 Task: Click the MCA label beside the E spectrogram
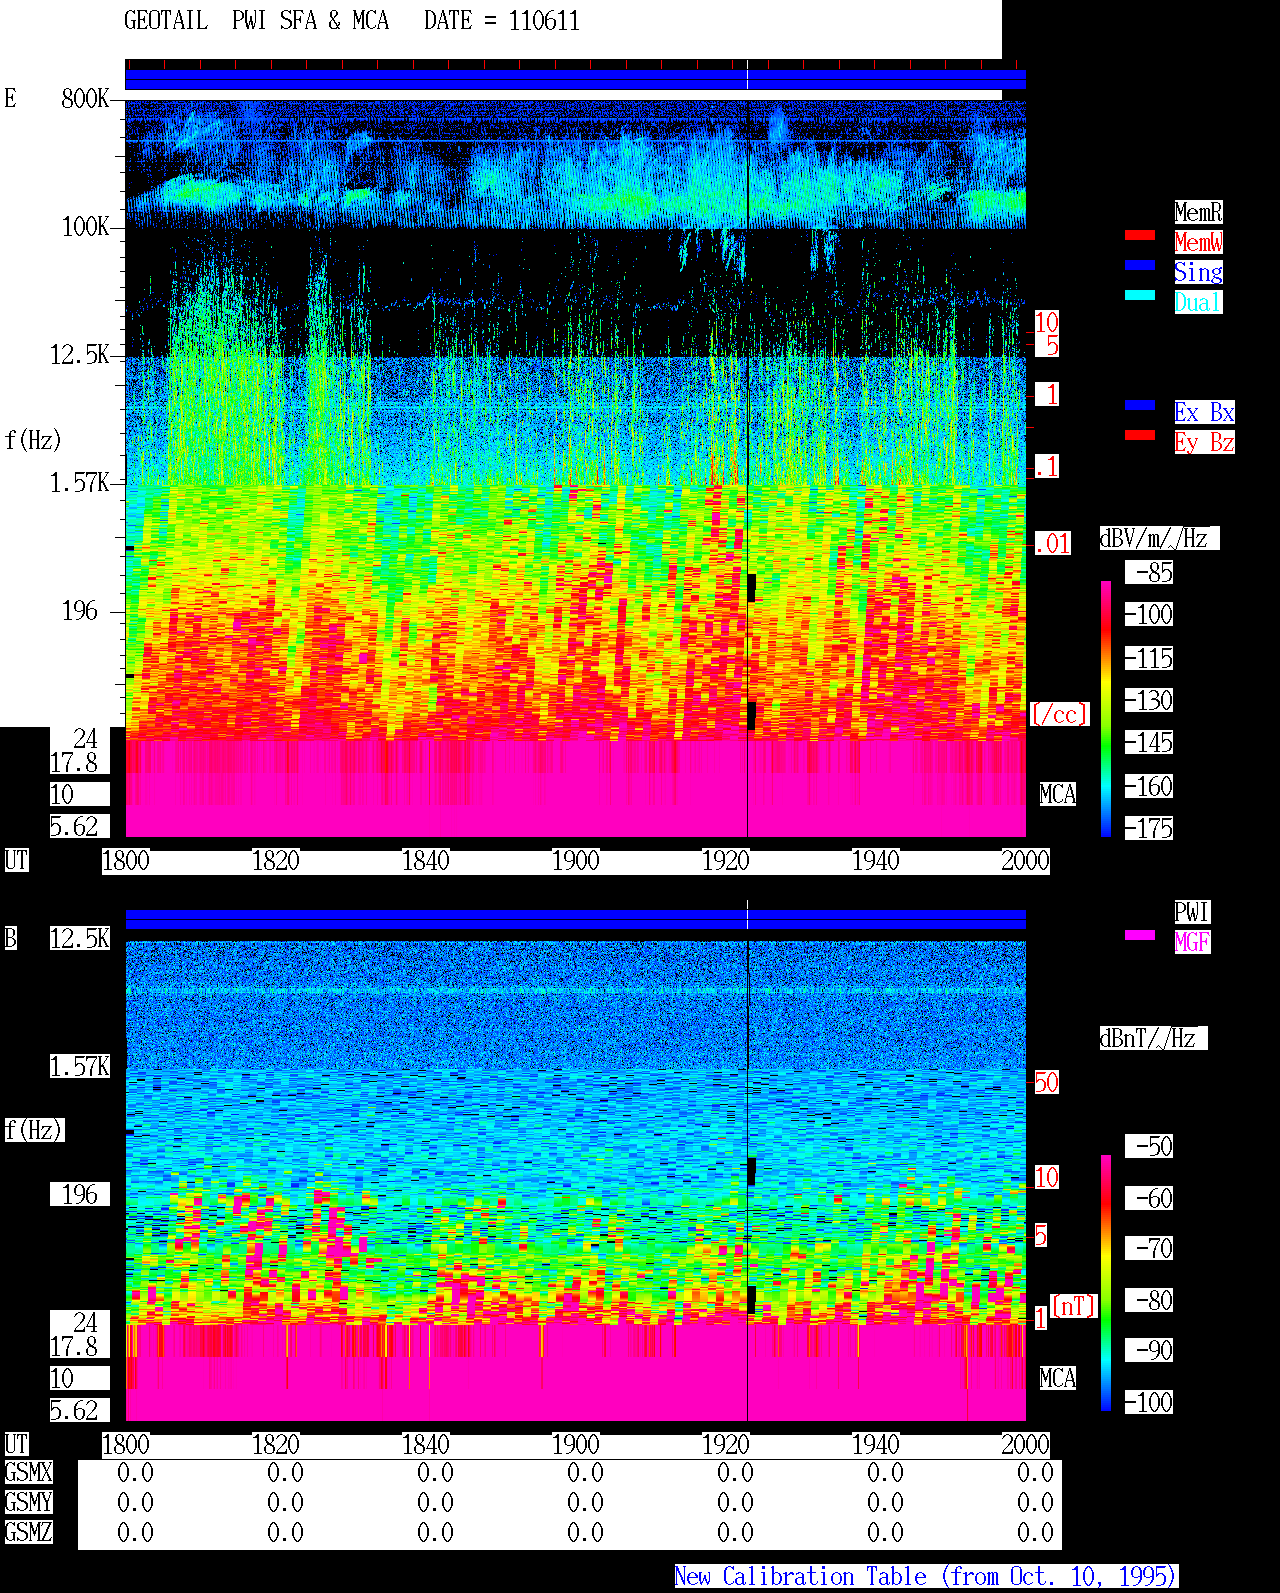tap(1057, 794)
